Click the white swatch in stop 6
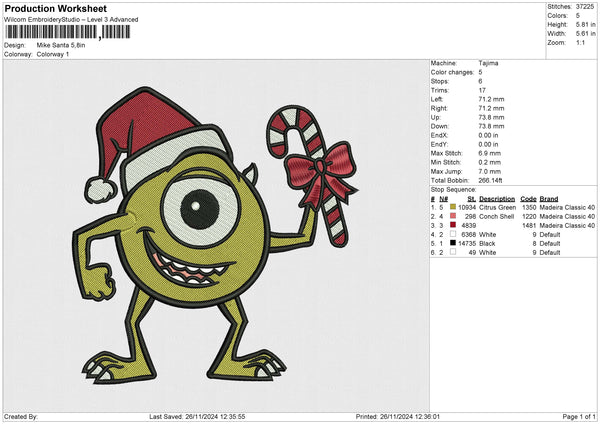This screenshot has height=424, width=600. pyautogui.click(x=453, y=252)
